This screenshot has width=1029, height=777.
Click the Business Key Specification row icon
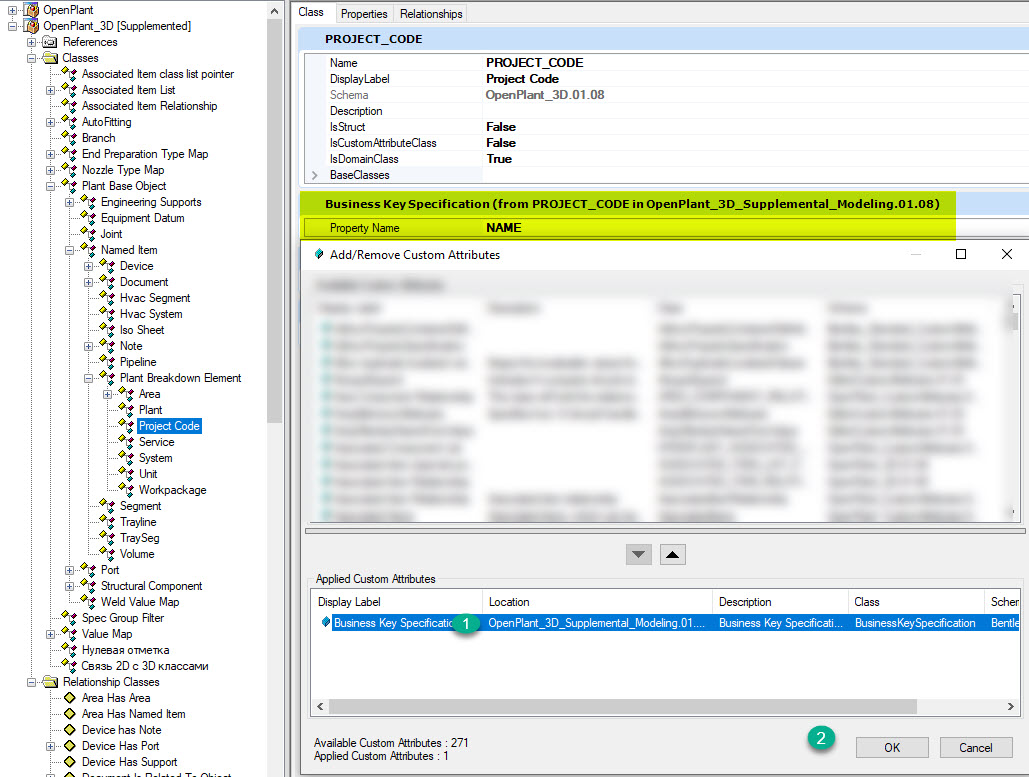point(326,622)
